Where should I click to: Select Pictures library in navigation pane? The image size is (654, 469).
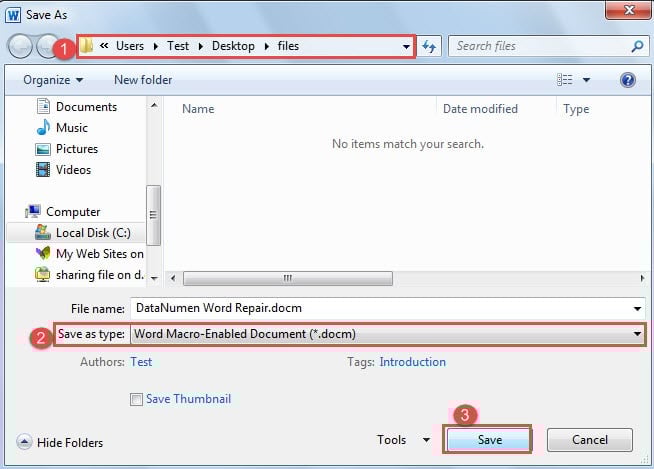(x=77, y=149)
